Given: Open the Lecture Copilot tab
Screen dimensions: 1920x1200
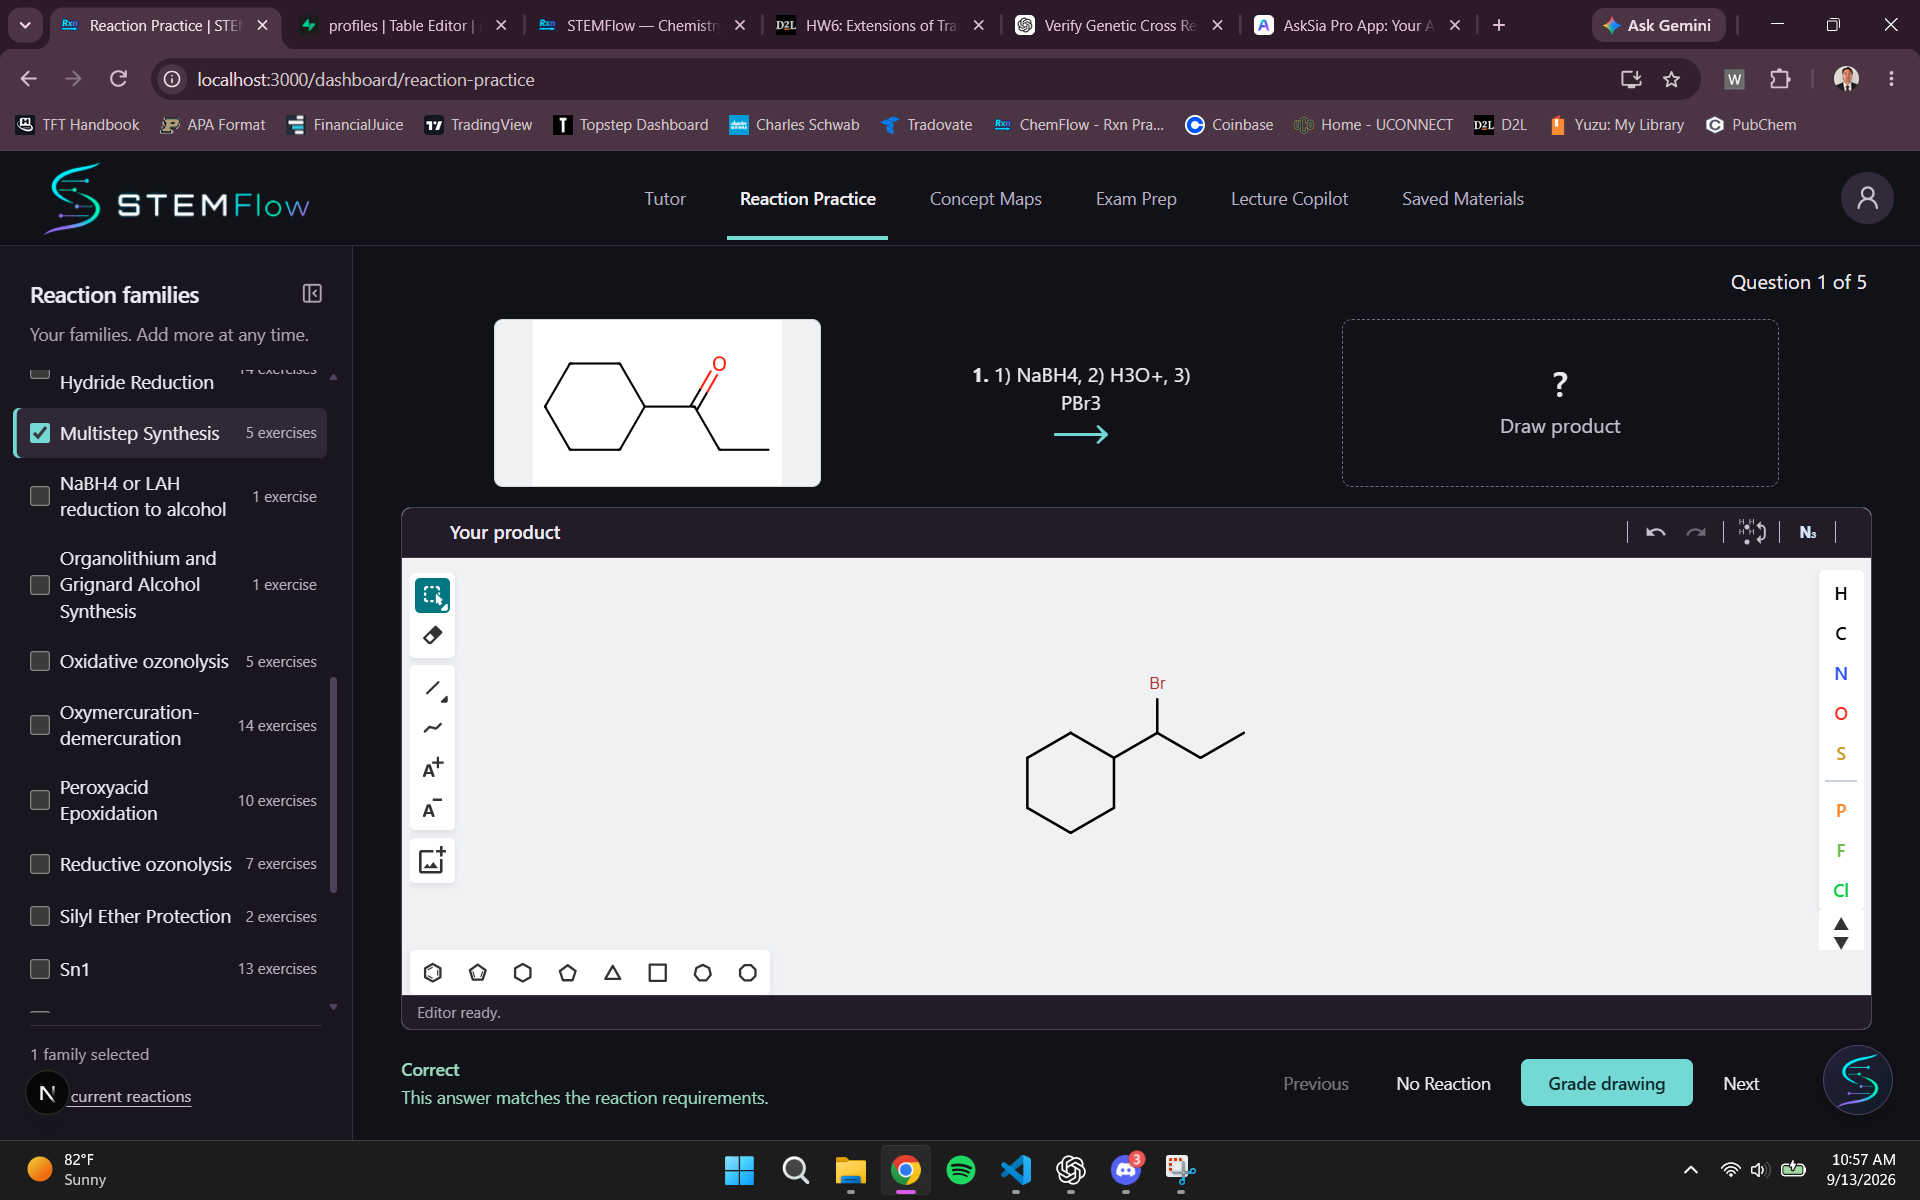Looking at the screenshot, I should point(1289,199).
